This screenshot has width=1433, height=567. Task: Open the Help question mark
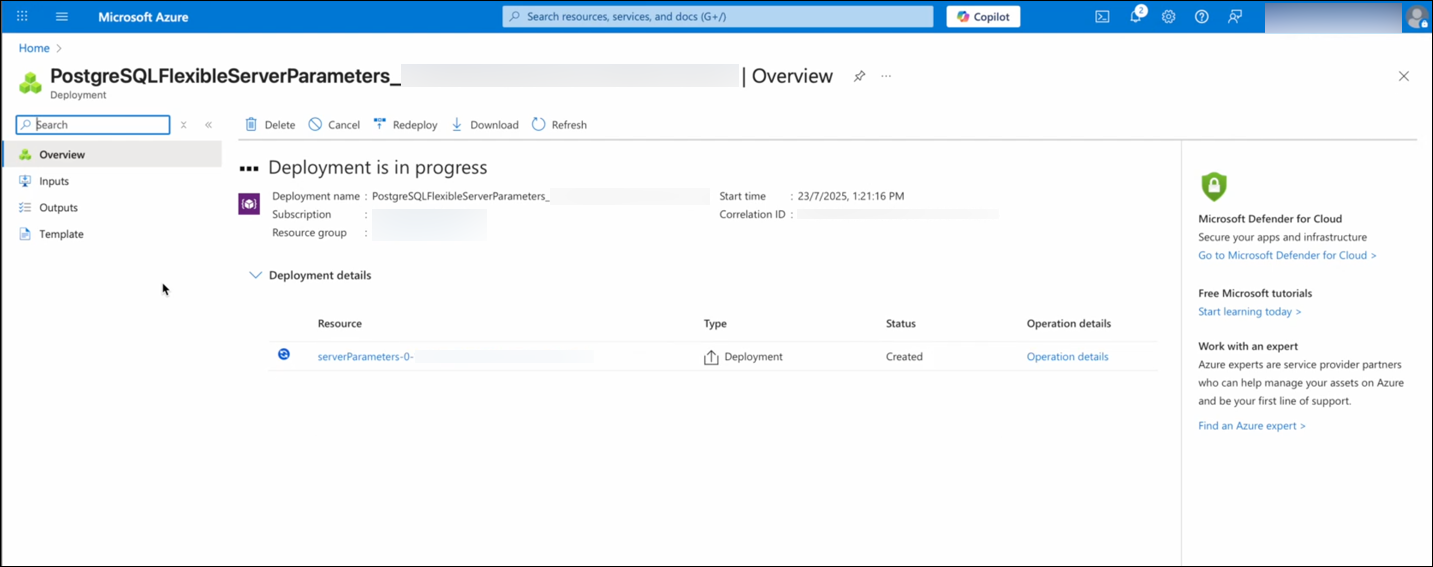tap(1202, 17)
